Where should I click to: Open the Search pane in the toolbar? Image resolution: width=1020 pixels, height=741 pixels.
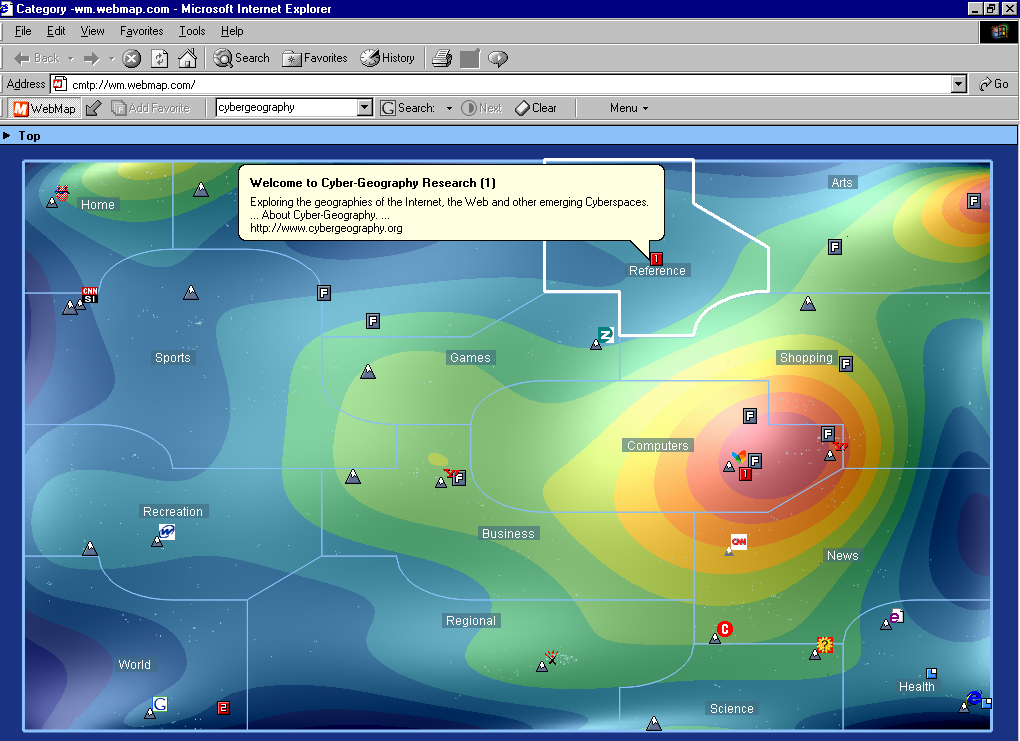241,59
